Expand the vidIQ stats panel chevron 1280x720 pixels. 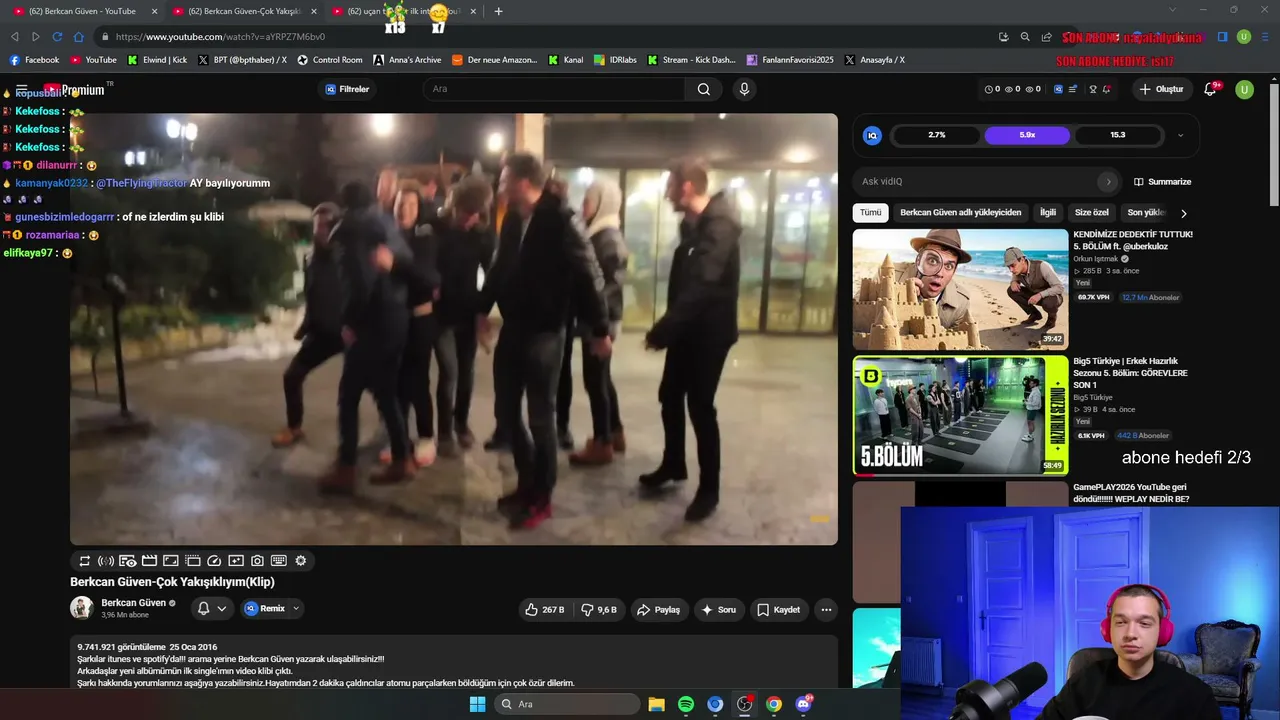point(1180,135)
